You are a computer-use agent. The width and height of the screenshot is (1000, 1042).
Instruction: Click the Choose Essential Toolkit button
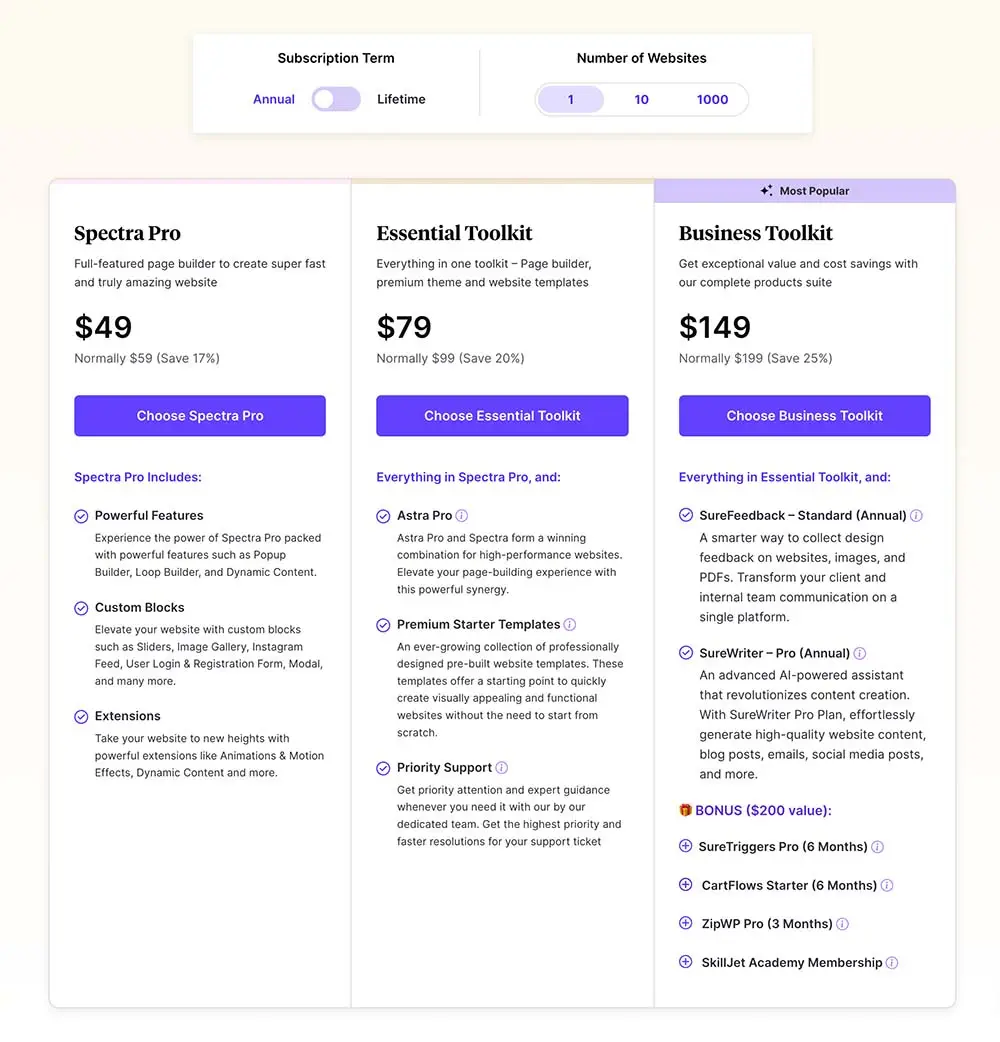[x=502, y=416]
